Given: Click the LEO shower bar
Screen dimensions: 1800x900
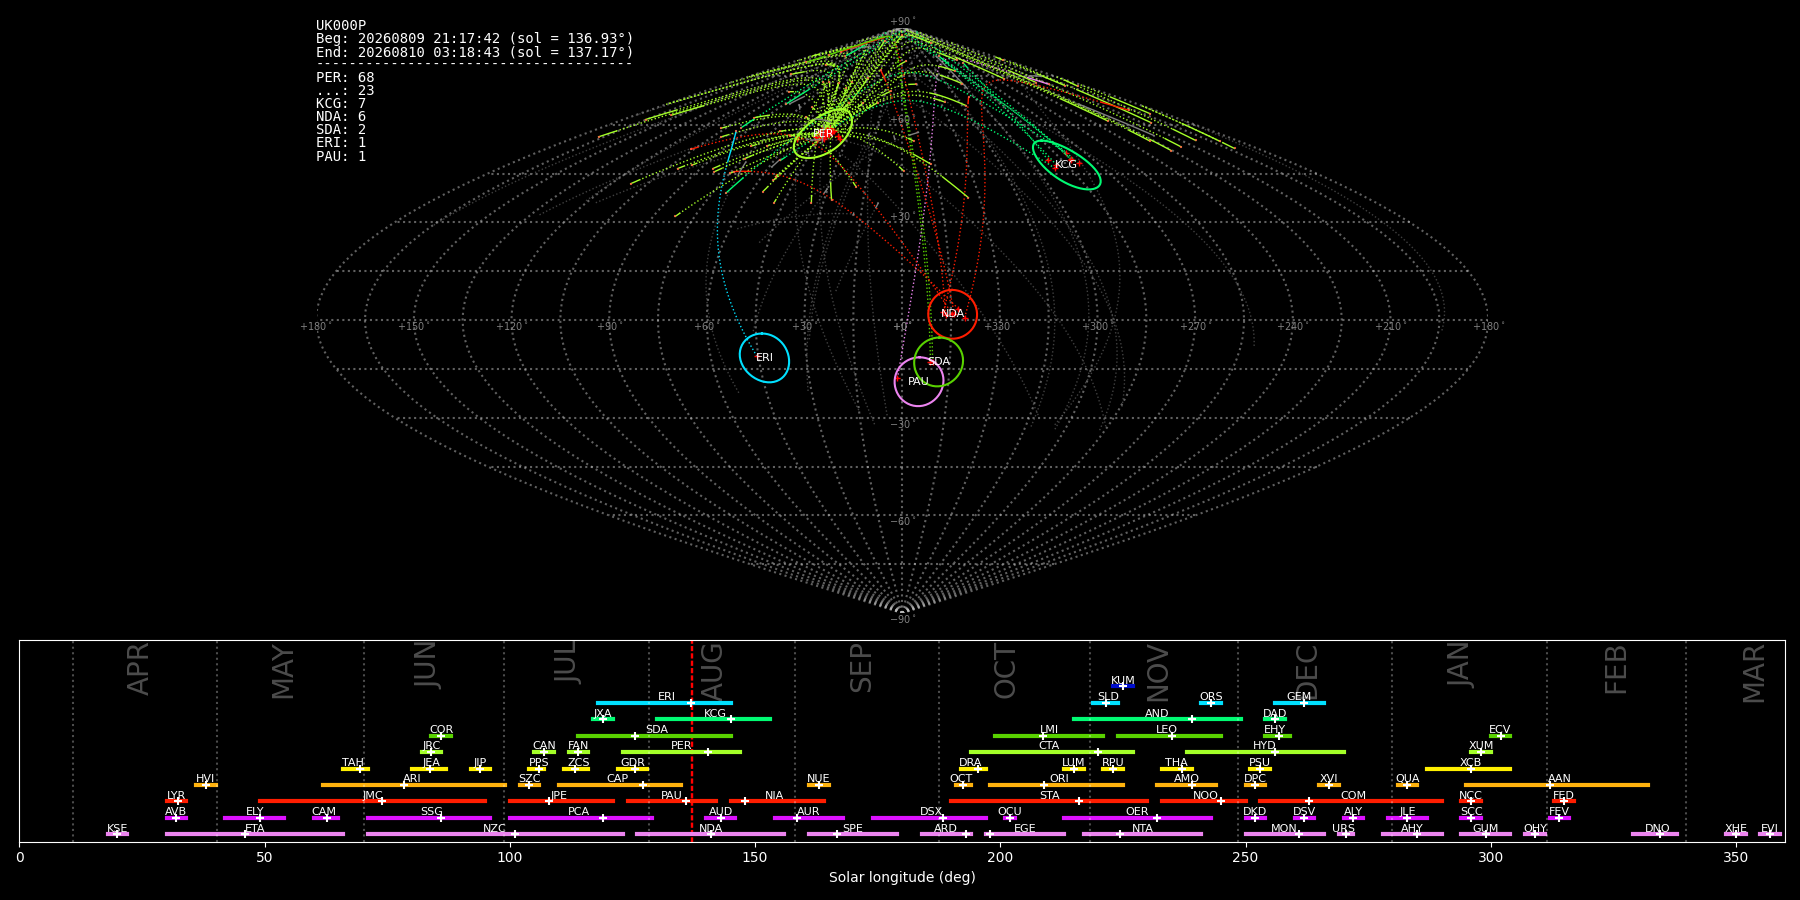Looking at the screenshot, I should [x=1169, y=736].
